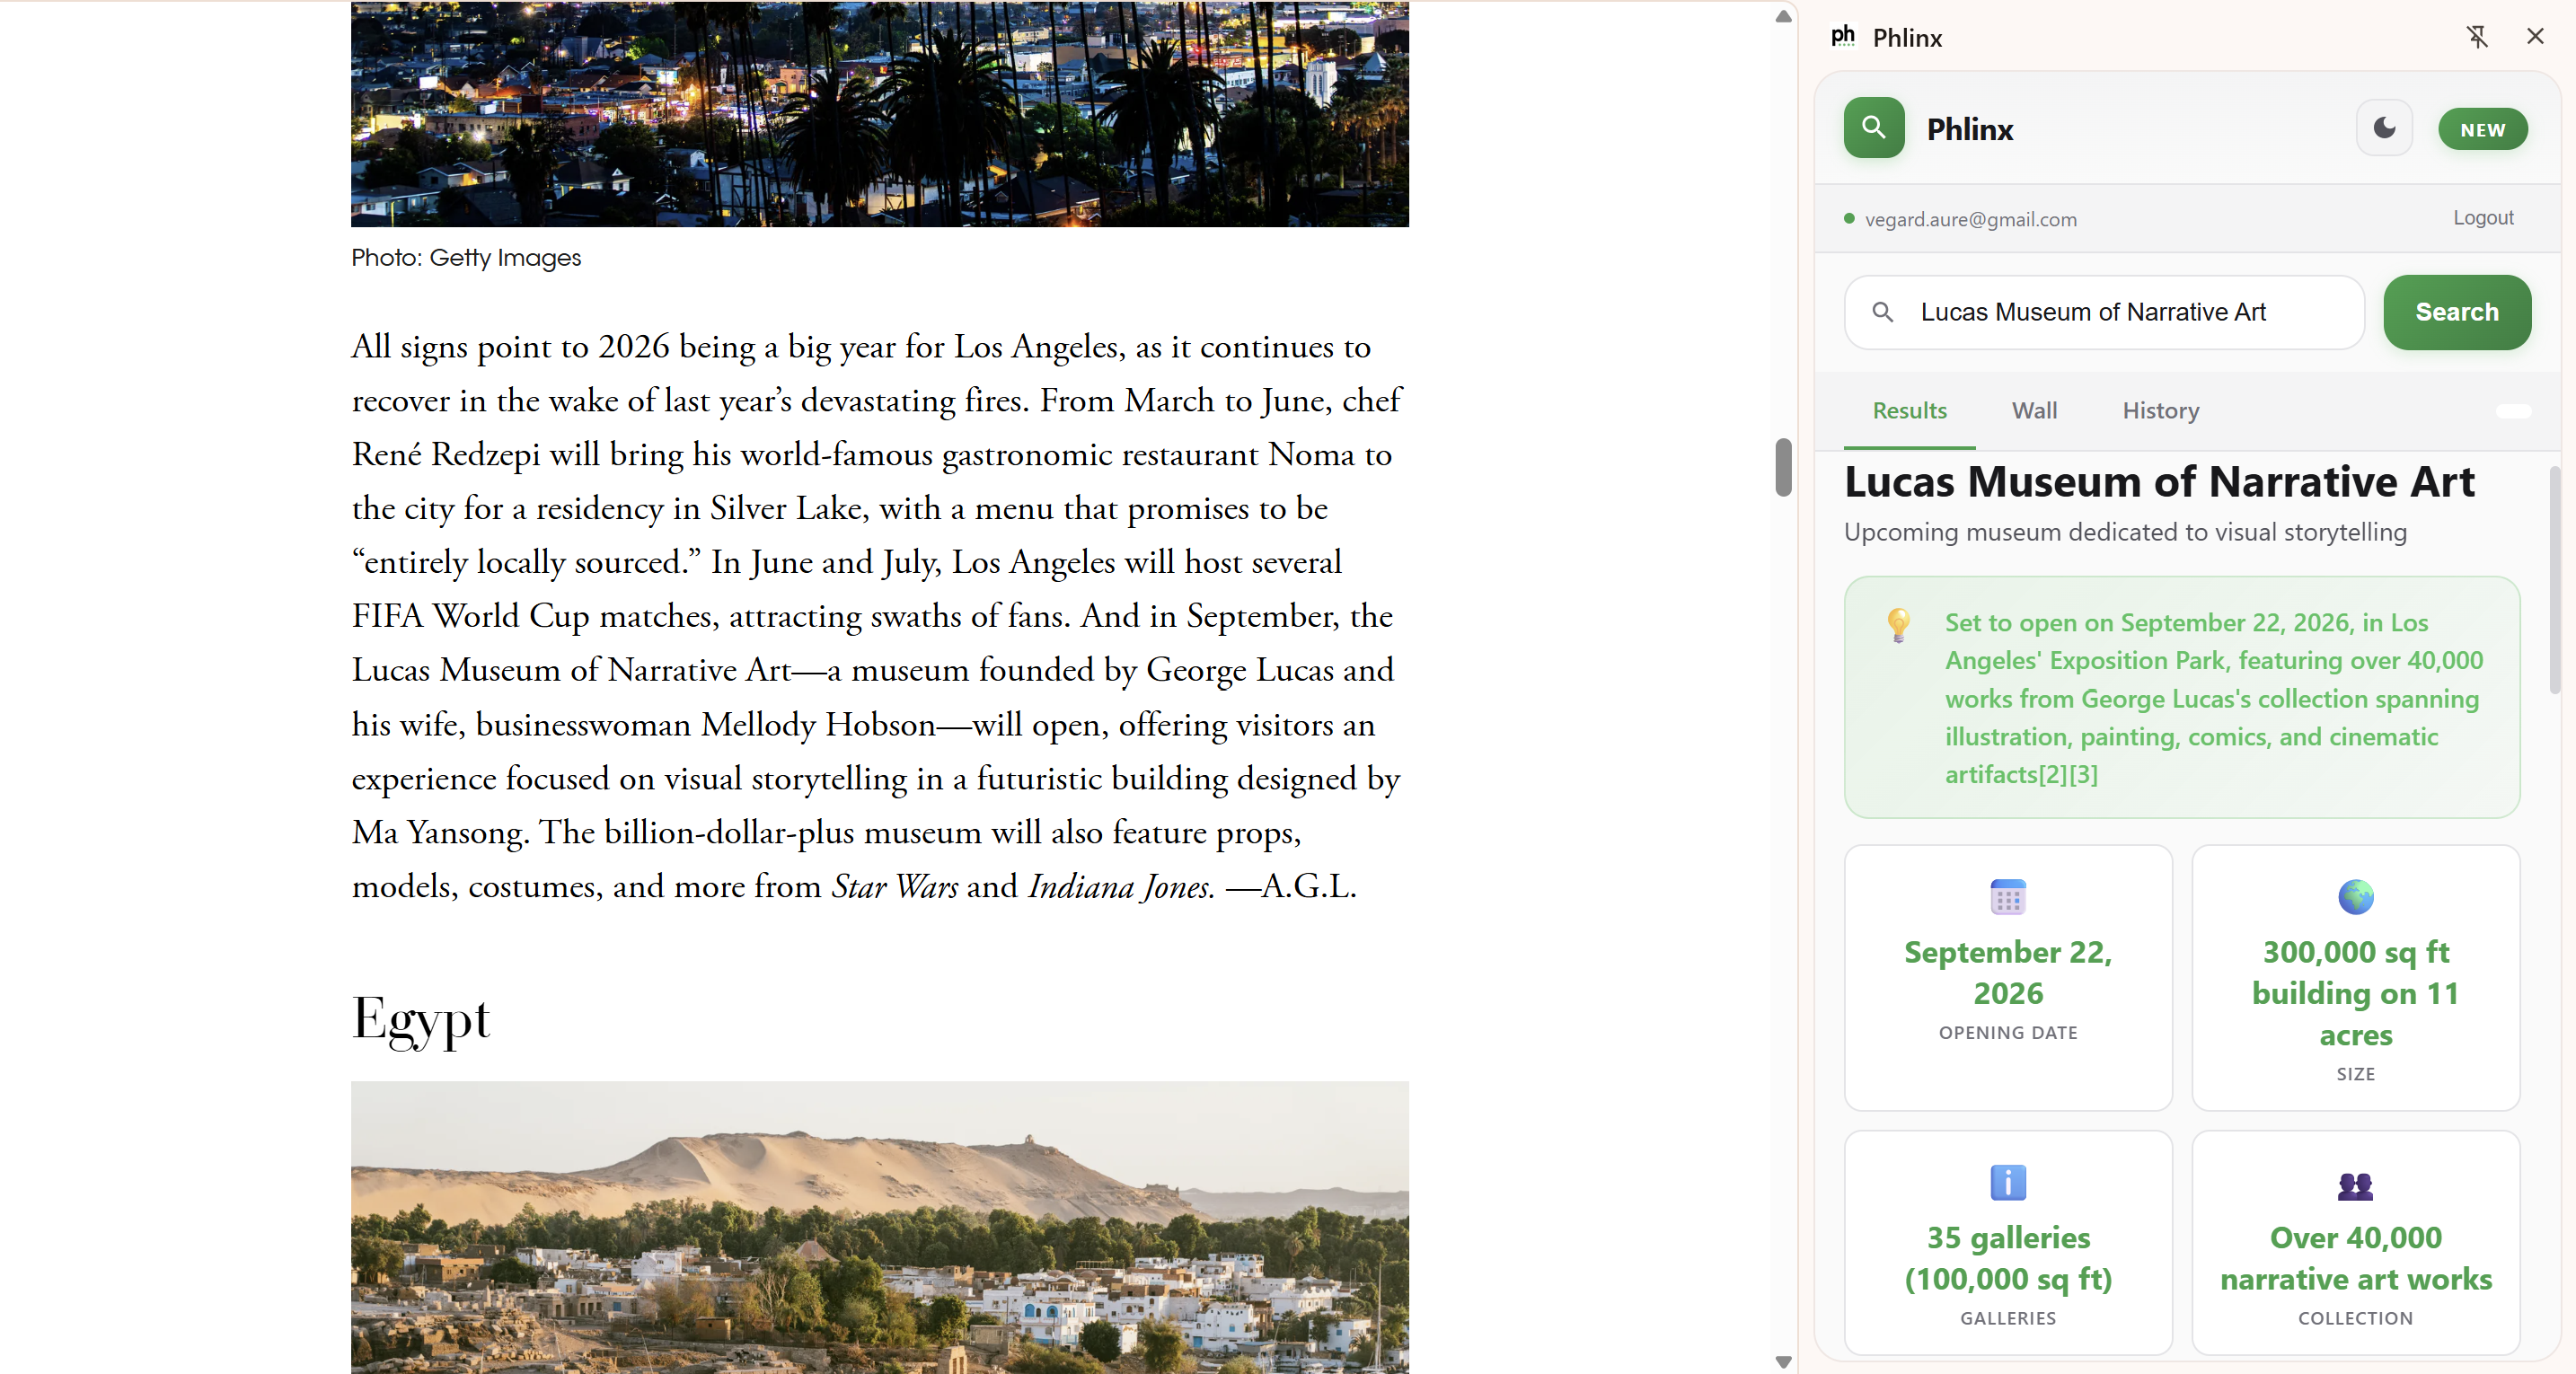
Task: Open citation link [2] in the summary
Action: click(x=2052, y=775)
